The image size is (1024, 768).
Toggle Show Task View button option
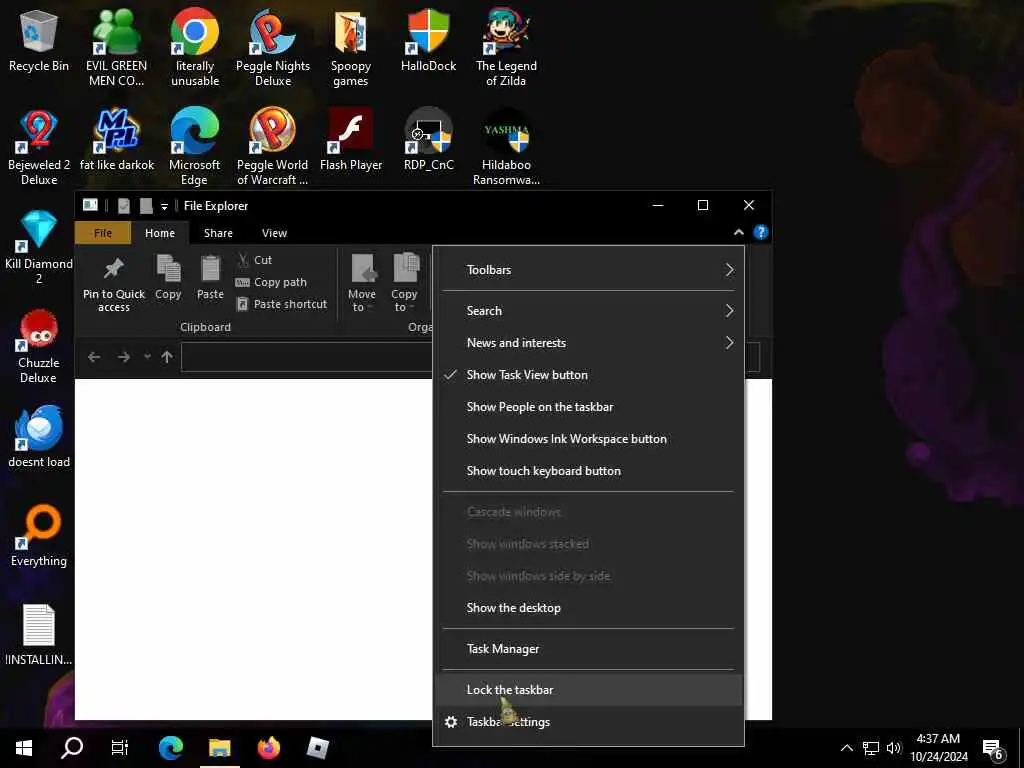click(588, 375)
